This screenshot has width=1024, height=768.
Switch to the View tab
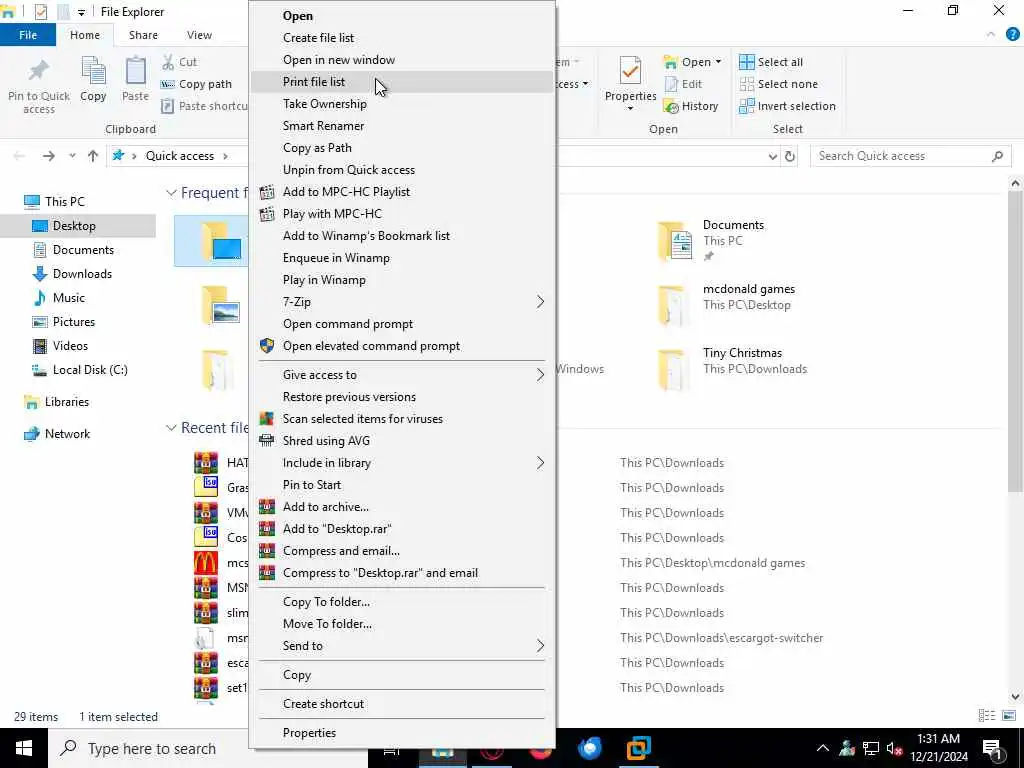[199, 35]
